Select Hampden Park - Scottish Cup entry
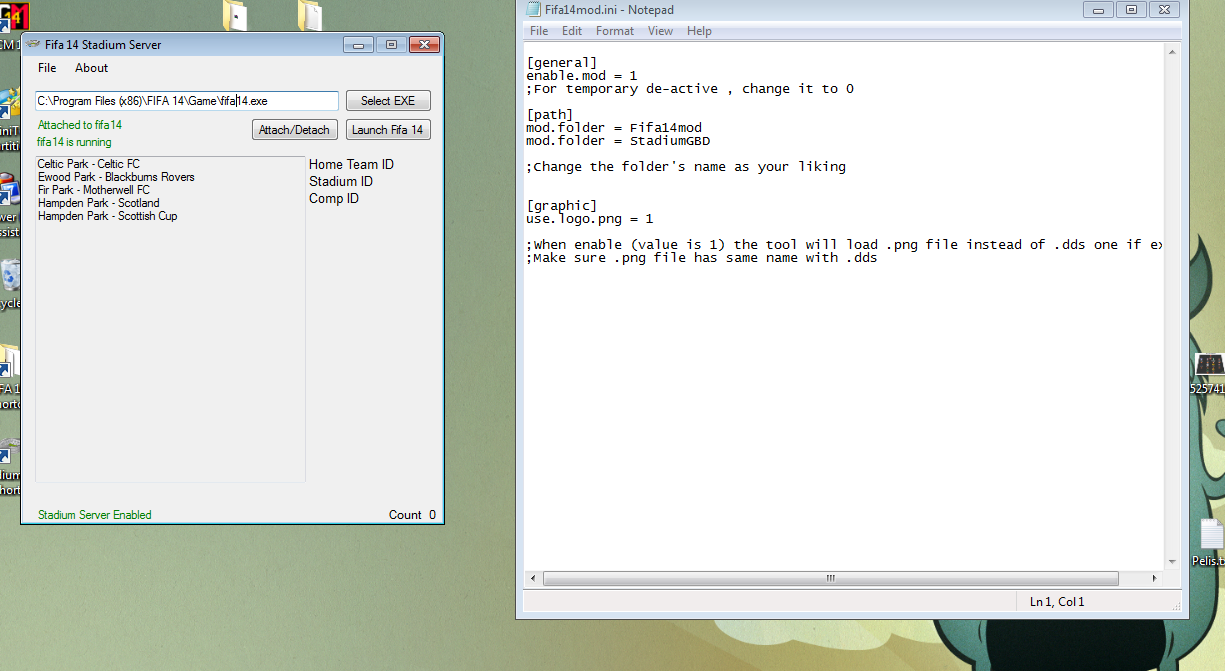This screenshot has width=1225, height=671. click(108, 216)
